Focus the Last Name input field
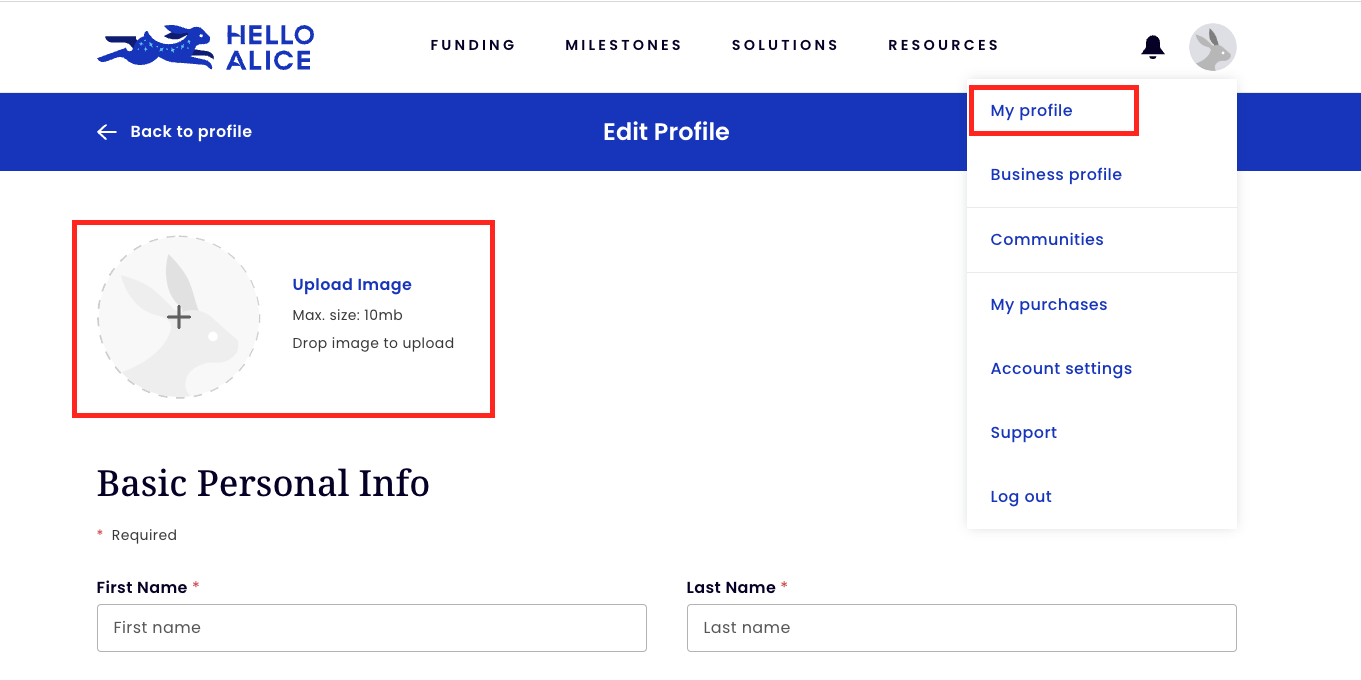Image resolution: width=1361 pixels, height=680 pixels. [962, 628]
